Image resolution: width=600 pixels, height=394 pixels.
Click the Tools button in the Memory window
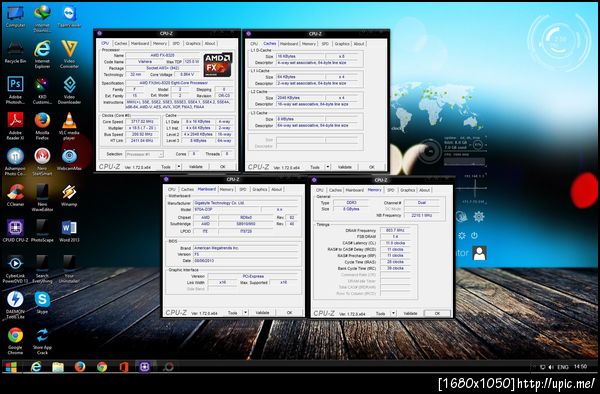tap(380, 313)
